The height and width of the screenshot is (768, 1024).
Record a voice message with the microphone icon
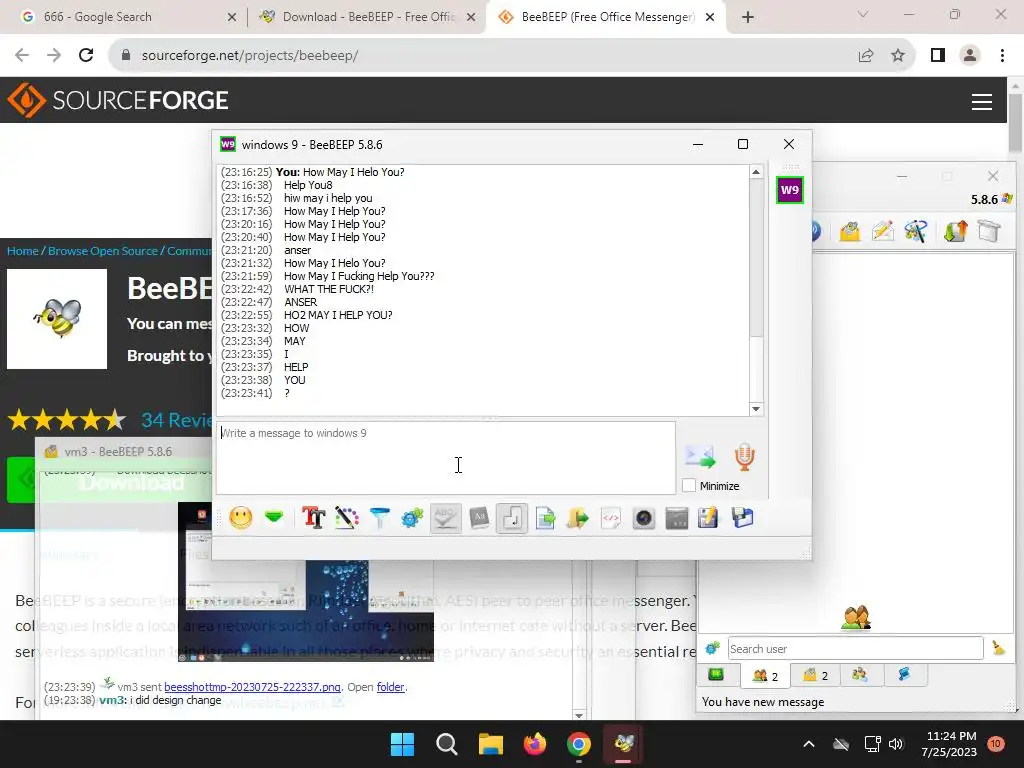click(x=744, y=456)
